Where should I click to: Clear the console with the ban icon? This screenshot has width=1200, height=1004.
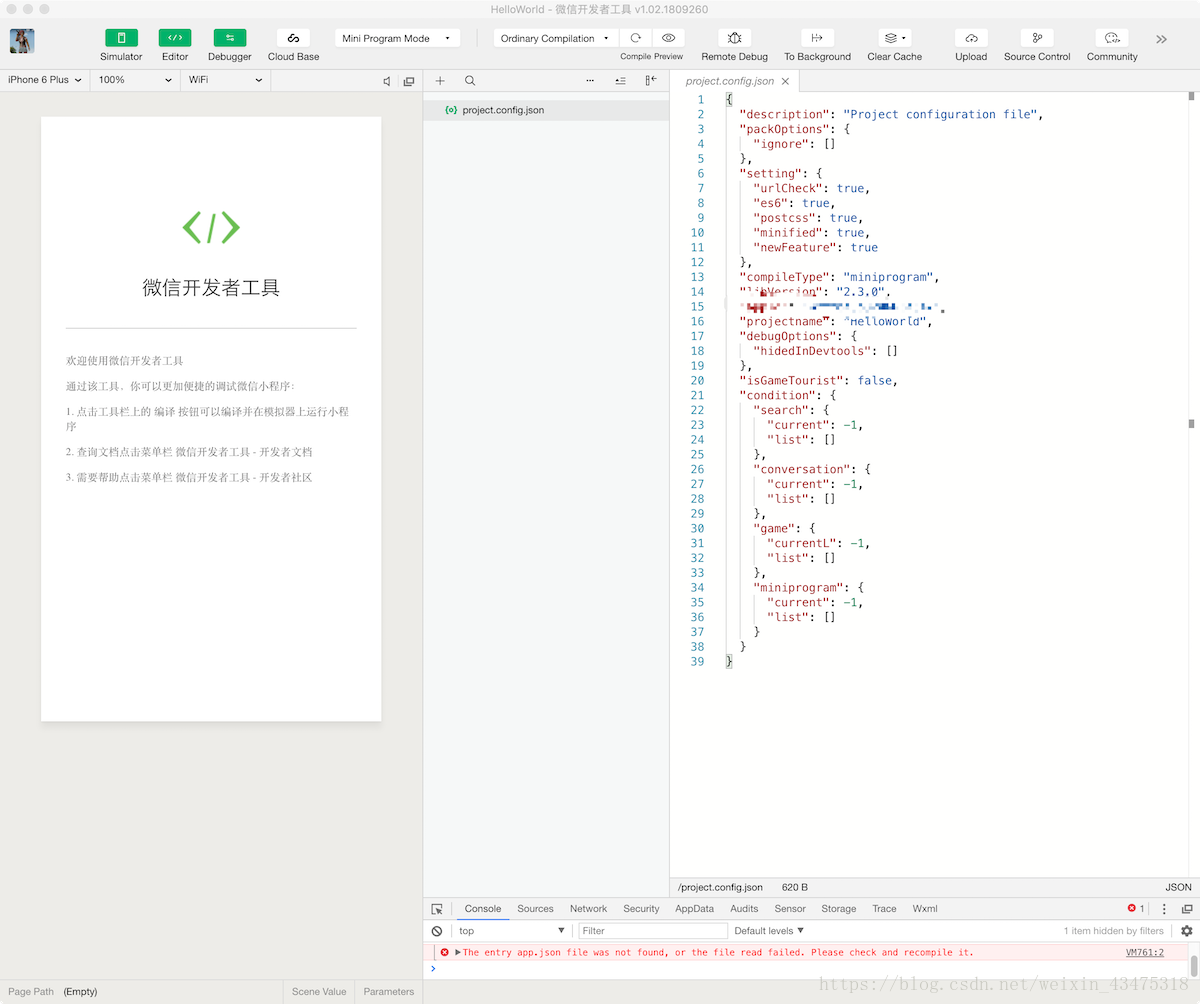[x=437, y=931]
